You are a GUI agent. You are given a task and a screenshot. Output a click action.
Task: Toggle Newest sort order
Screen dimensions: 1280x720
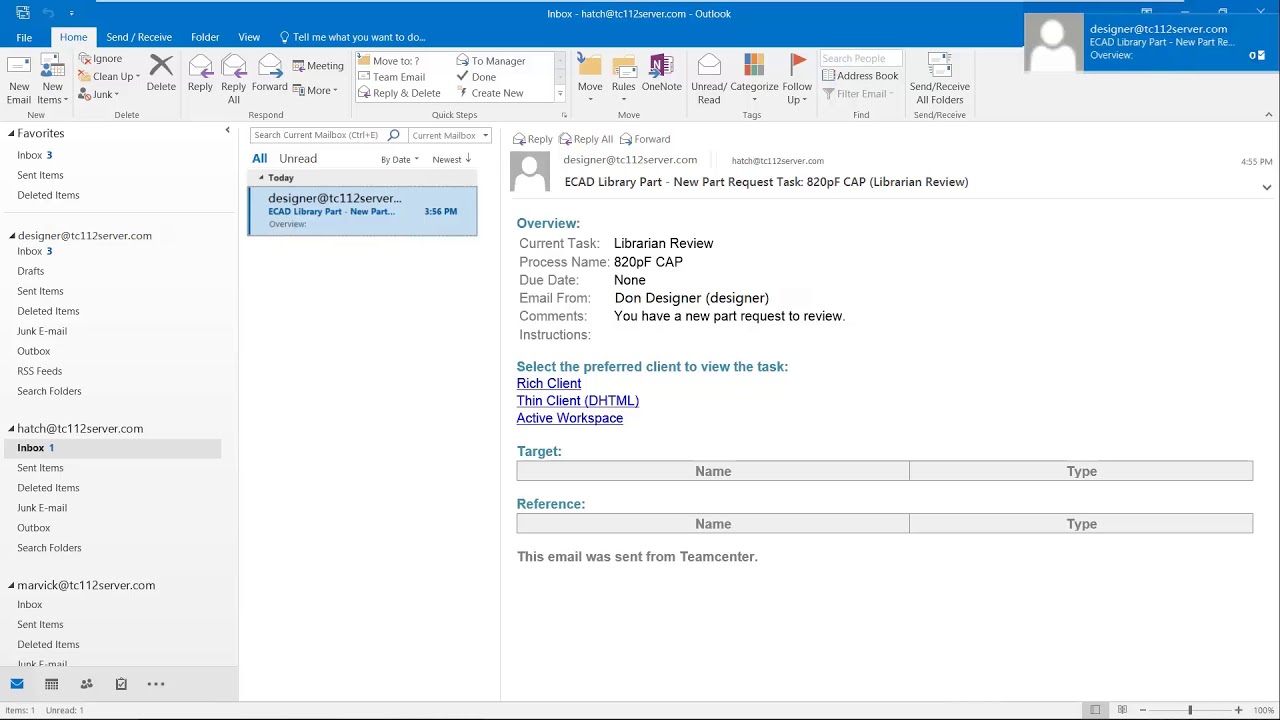pyautogui.click(x=452, y=160)
